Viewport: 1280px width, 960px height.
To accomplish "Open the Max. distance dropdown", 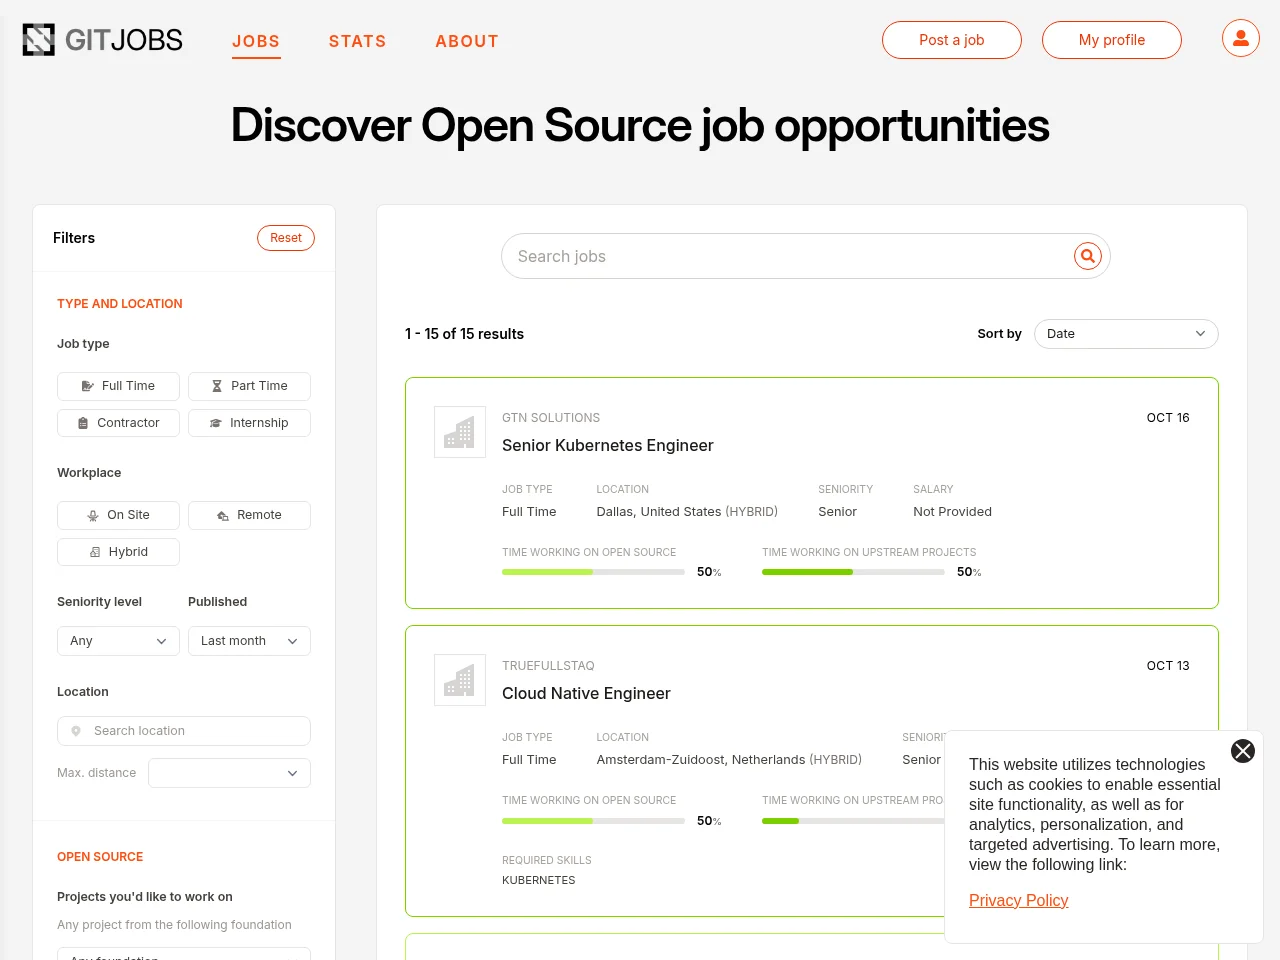I will pos(229,773).
